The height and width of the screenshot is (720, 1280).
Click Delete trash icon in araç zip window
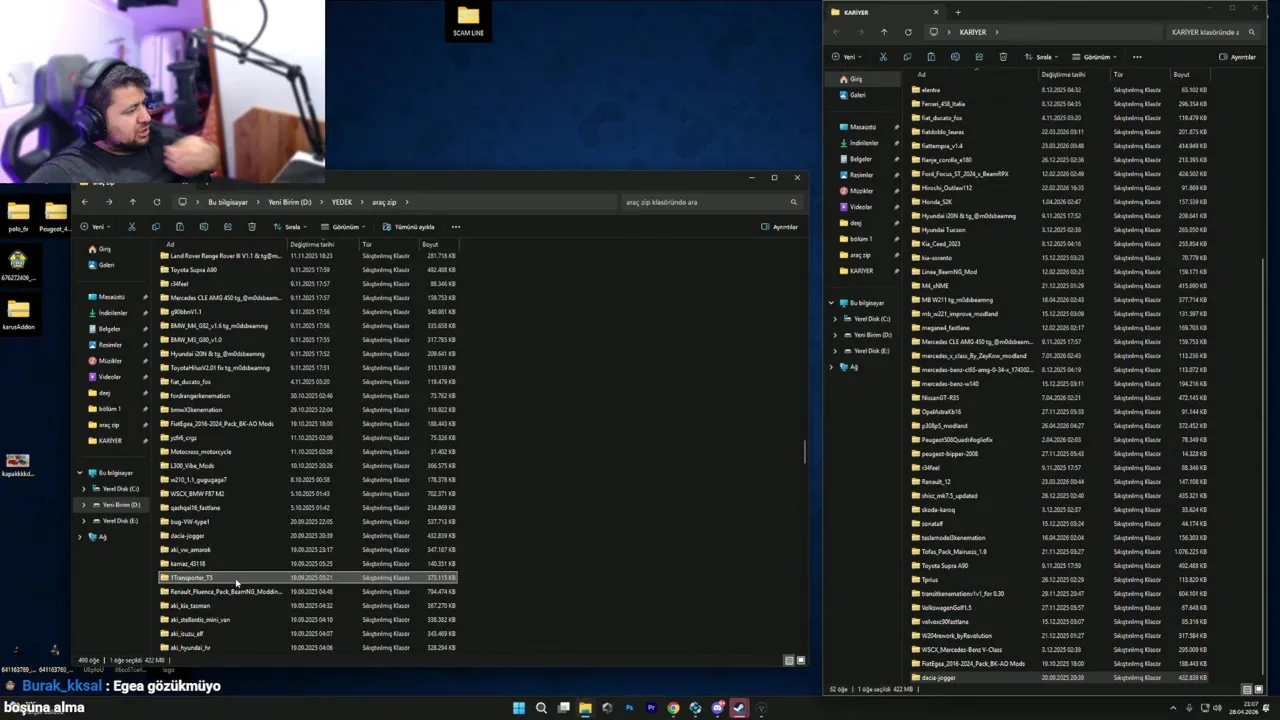[251, 227]
